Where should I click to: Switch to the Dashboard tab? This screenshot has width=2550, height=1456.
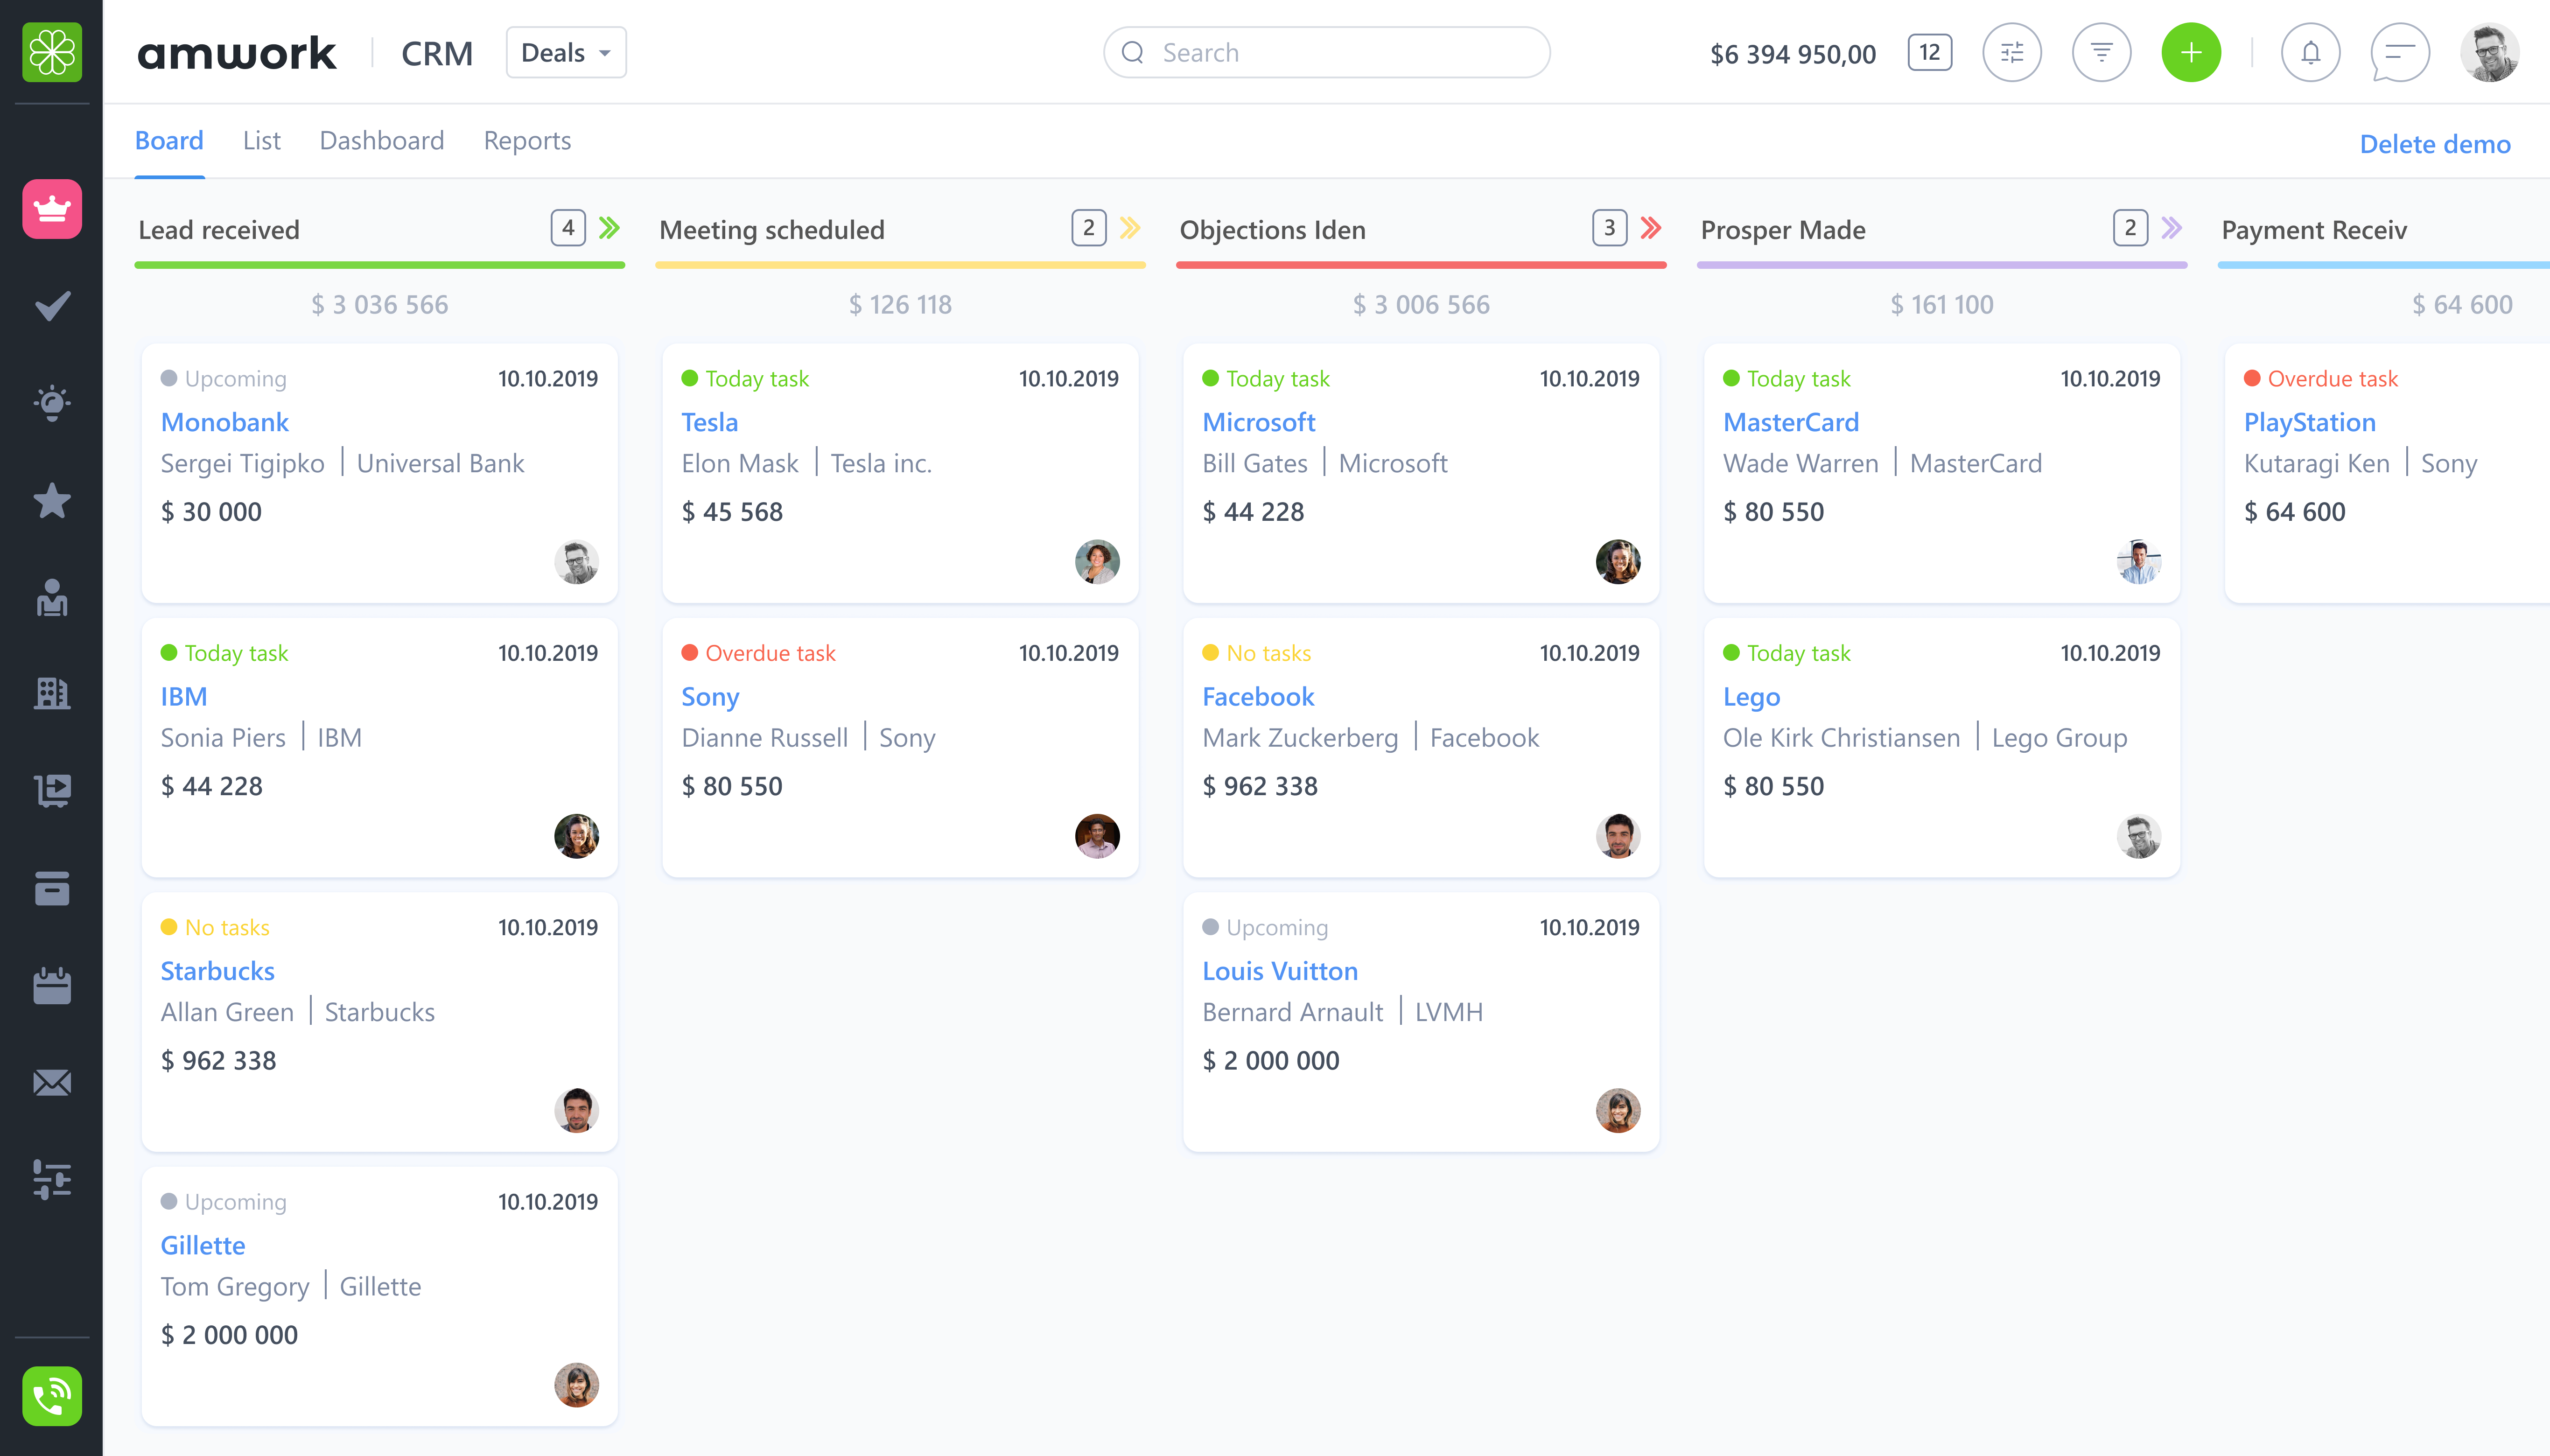coord(382,140)
